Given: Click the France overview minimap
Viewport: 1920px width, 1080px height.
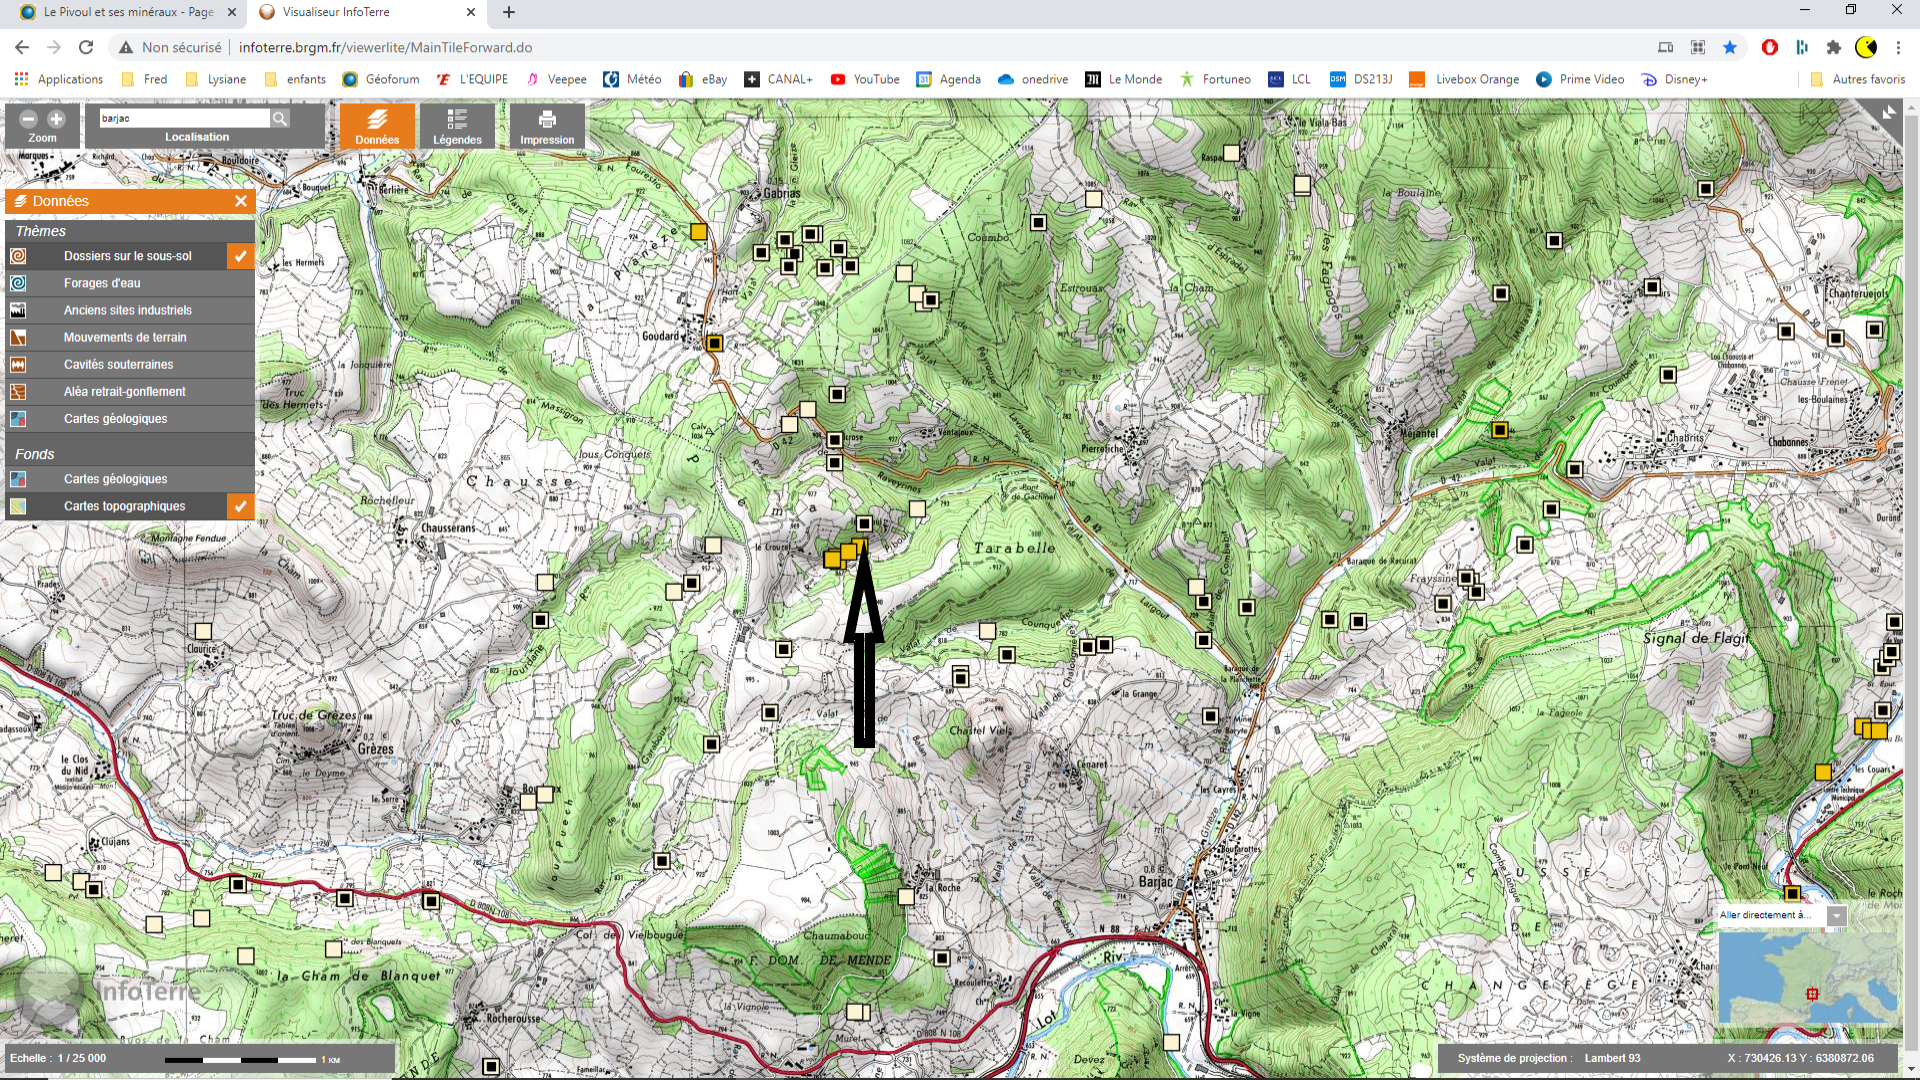Looking at the screenshot, I should pos(1807,978).
